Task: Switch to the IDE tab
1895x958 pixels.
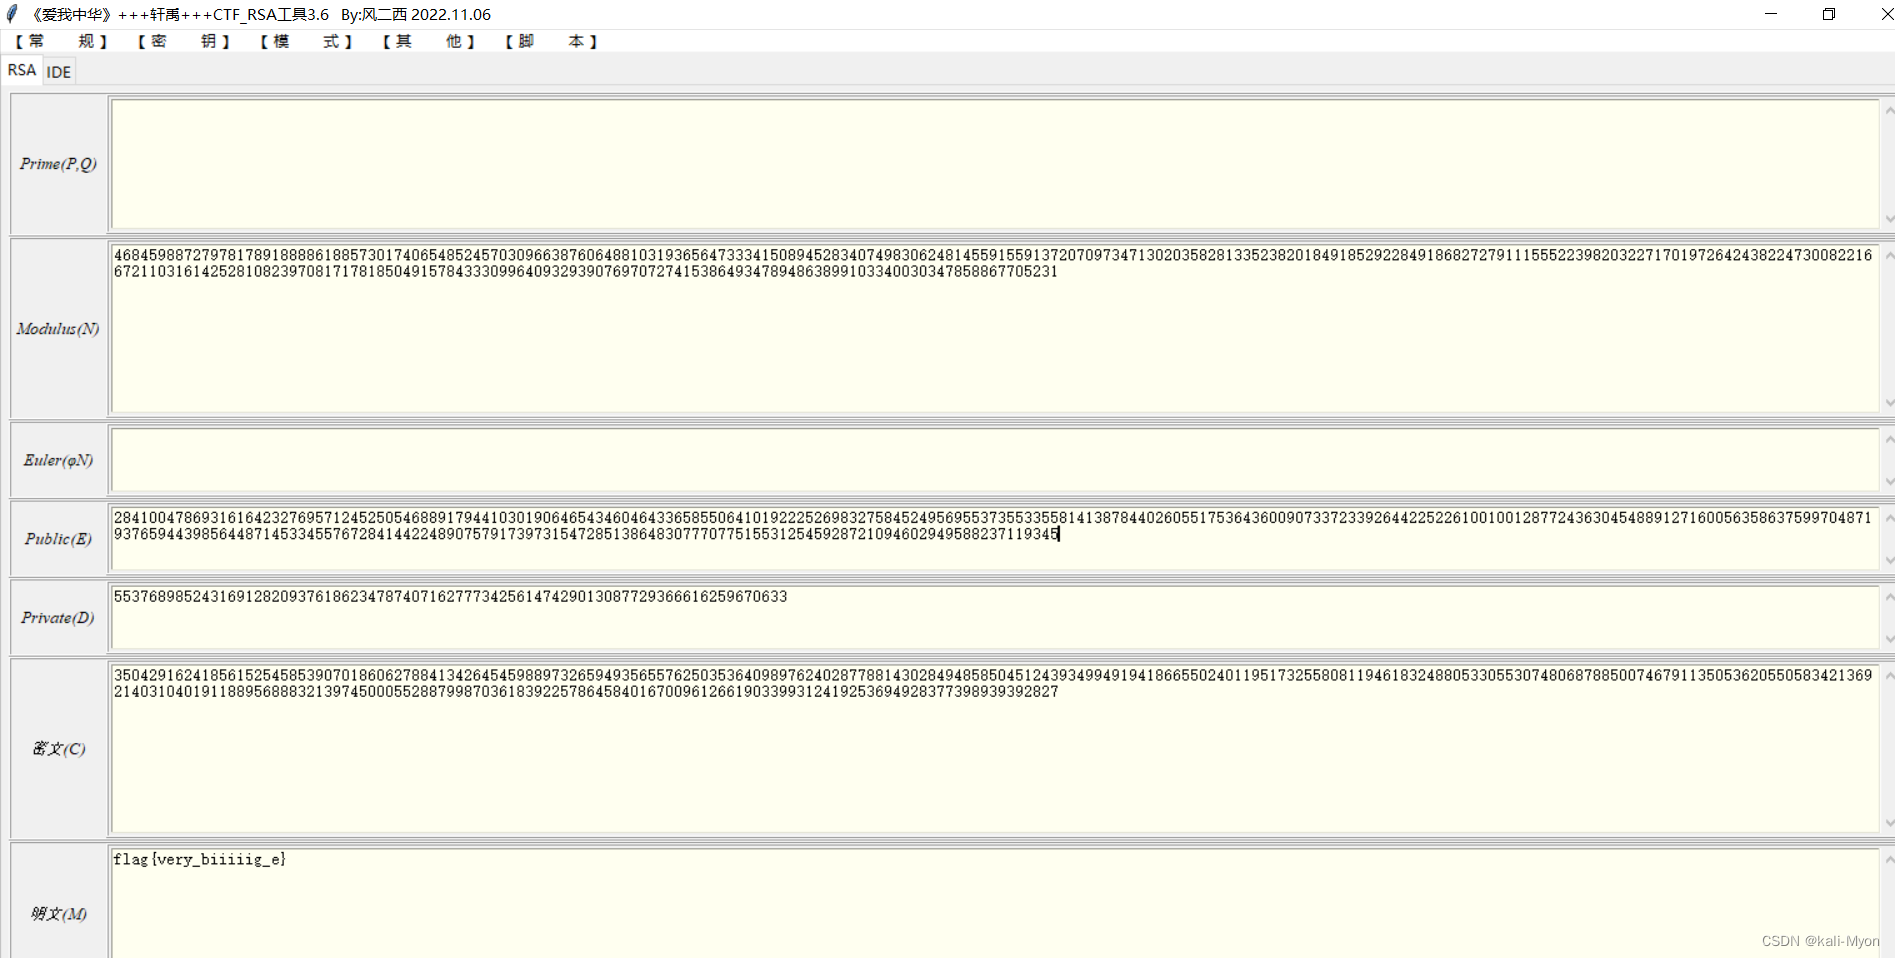Action: pos(58,71)
